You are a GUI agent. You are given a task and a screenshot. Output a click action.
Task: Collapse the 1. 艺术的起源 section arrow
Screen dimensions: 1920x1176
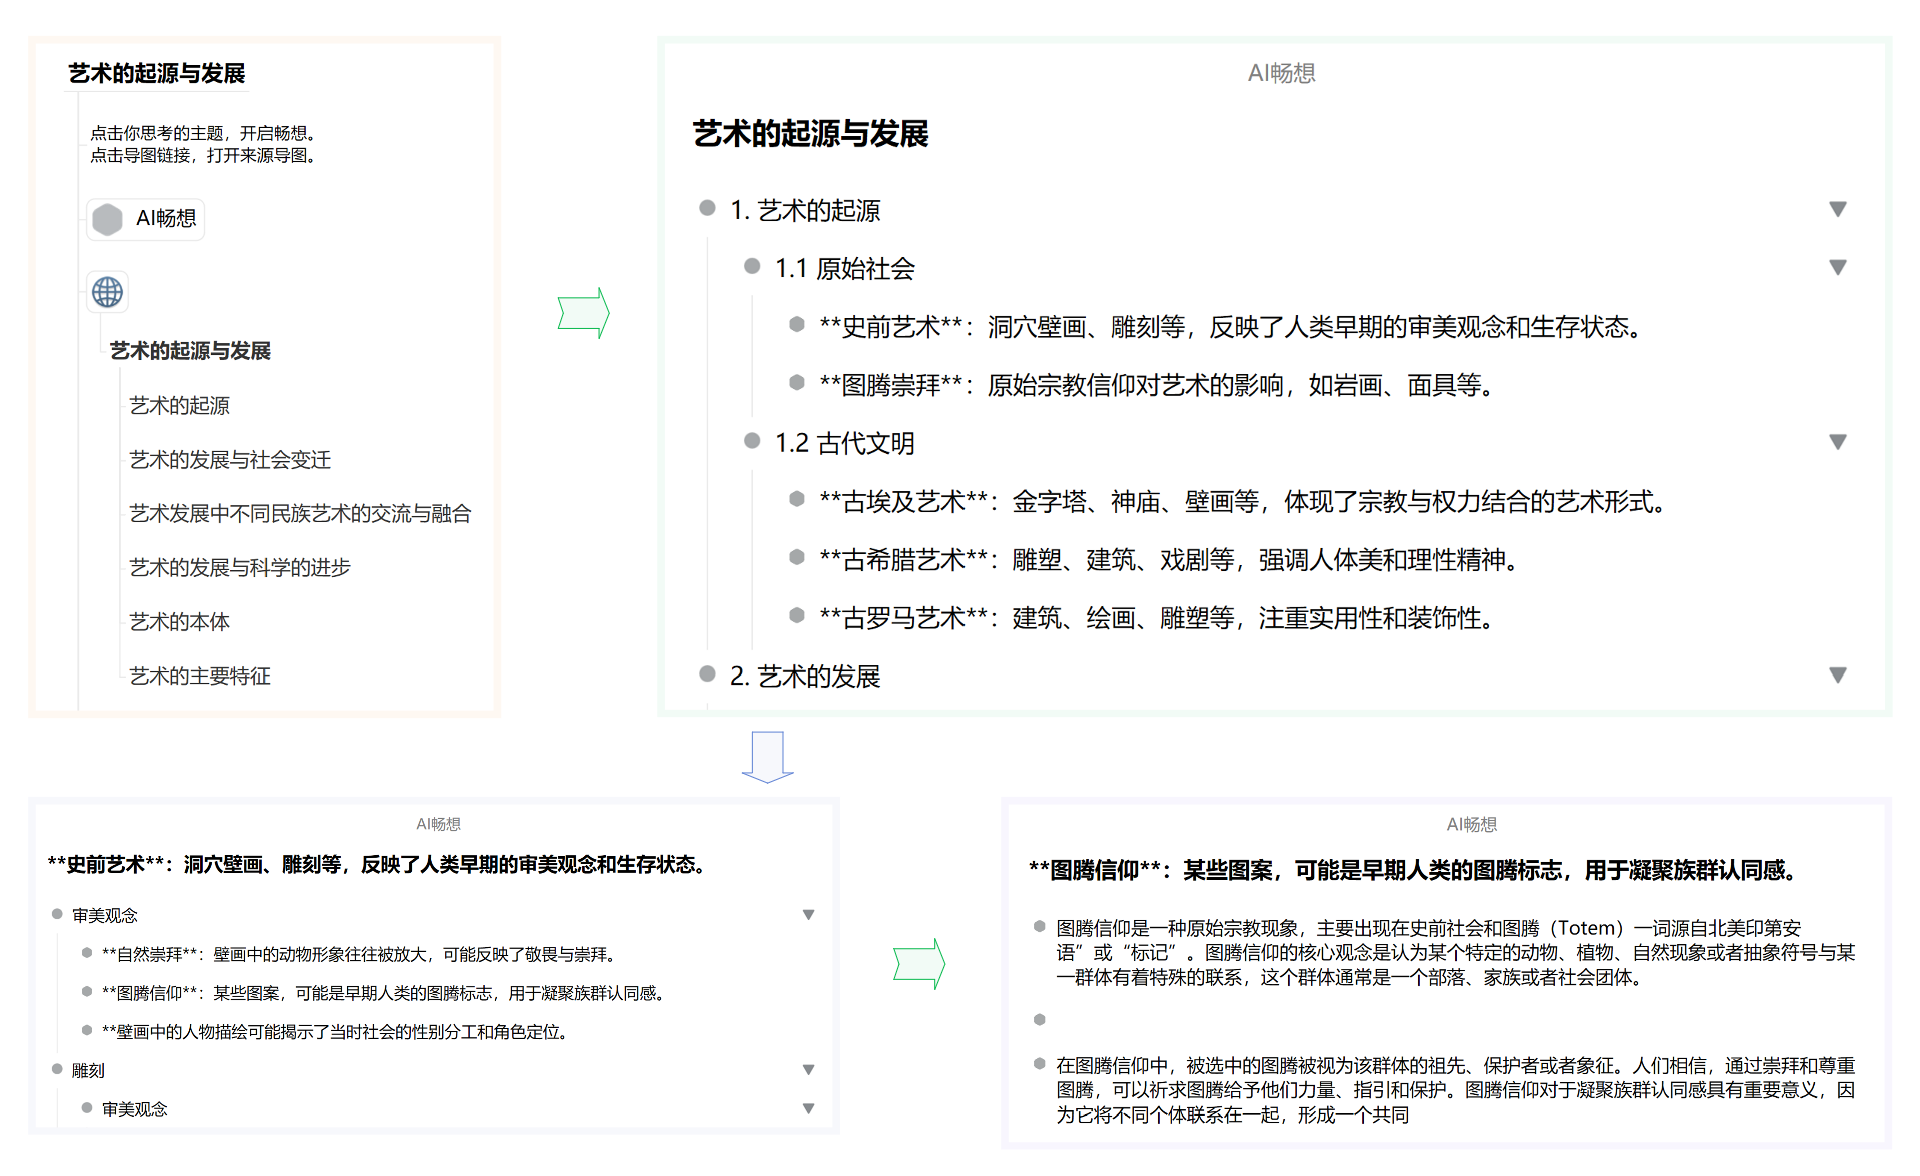(1837, 209)
